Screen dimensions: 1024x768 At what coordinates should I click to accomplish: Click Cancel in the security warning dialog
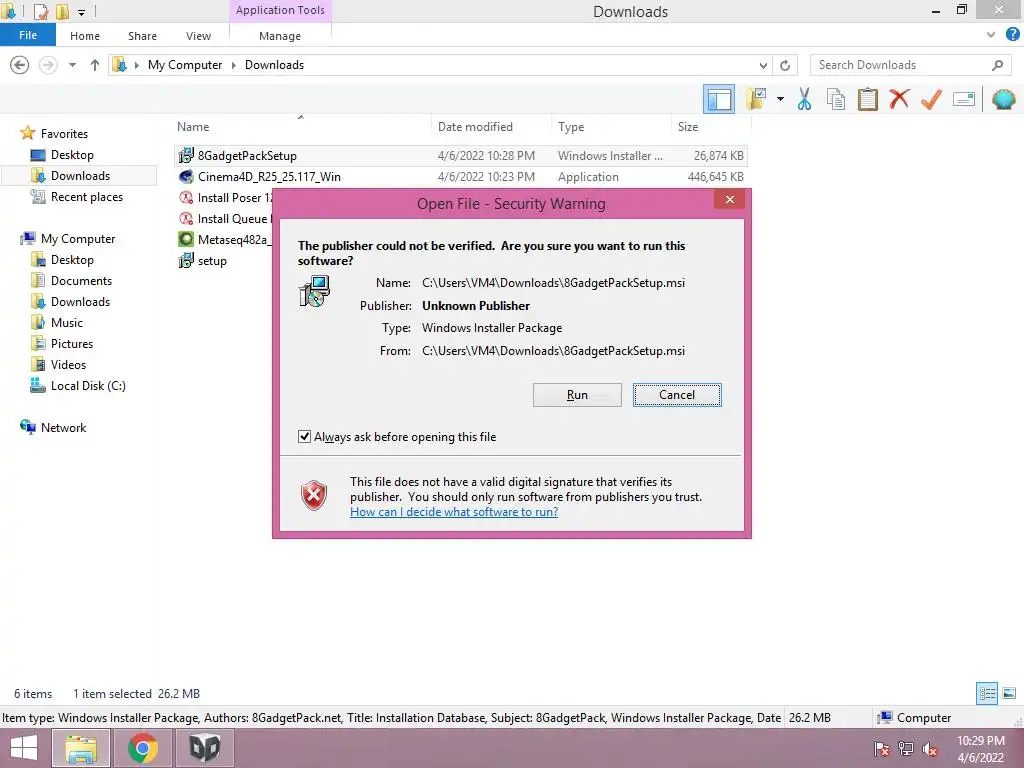click(x=677, y=395)
